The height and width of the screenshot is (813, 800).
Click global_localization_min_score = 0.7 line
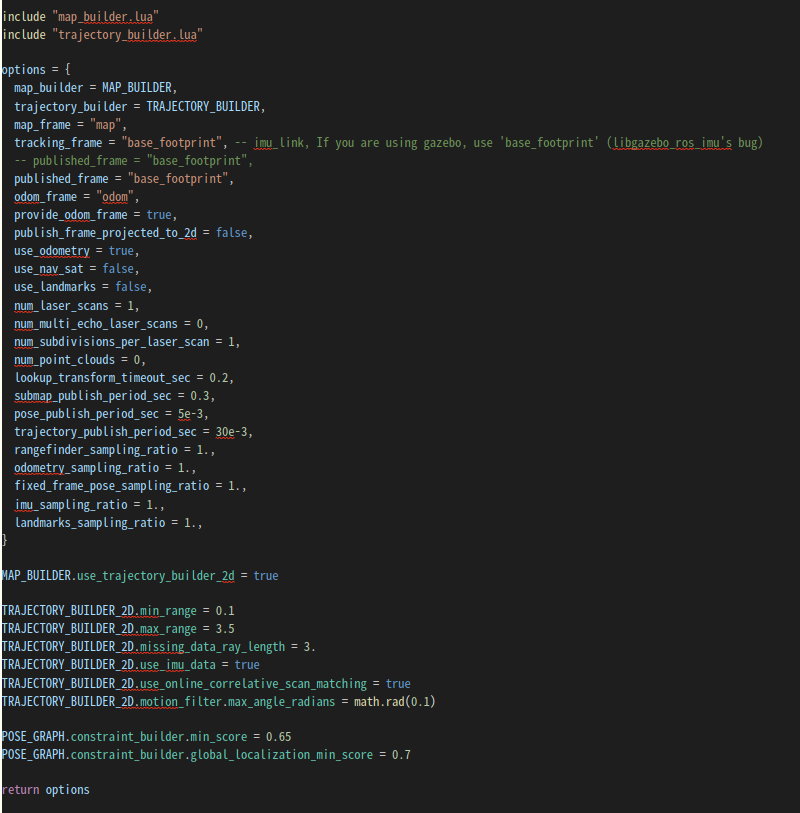pos(206,755)
